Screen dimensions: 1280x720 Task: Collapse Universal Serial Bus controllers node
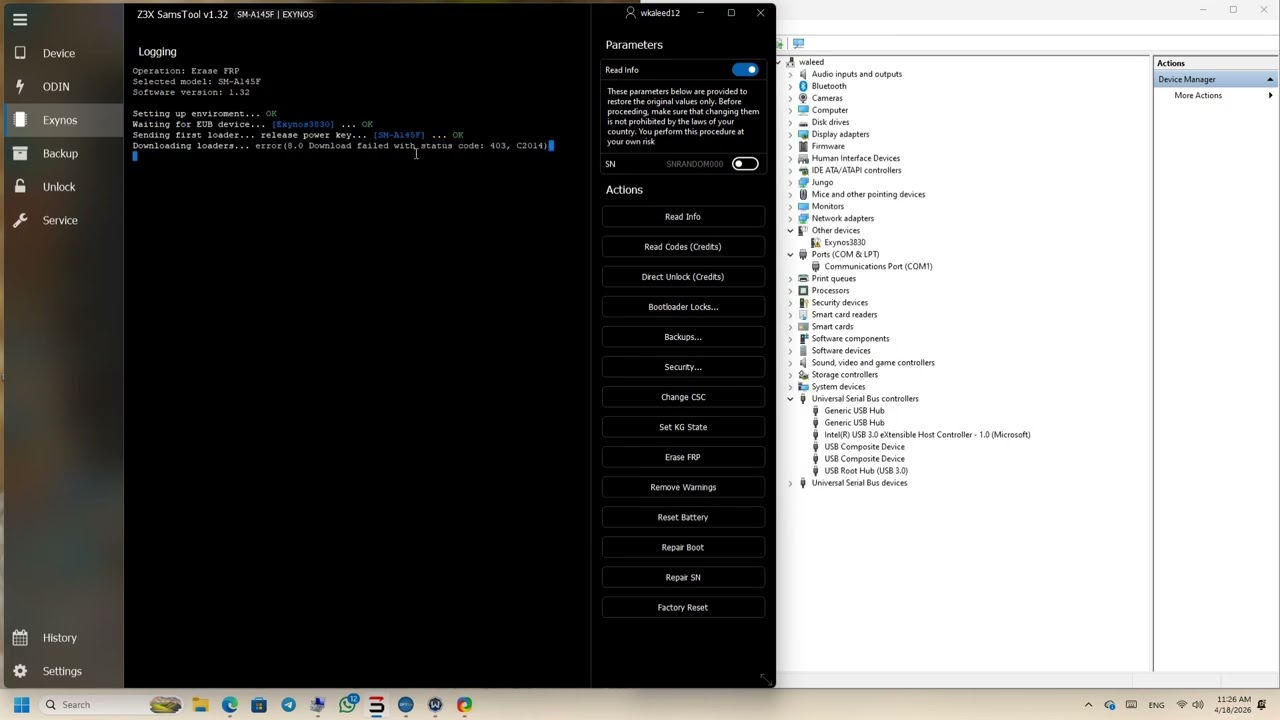(x=790, y=399)
